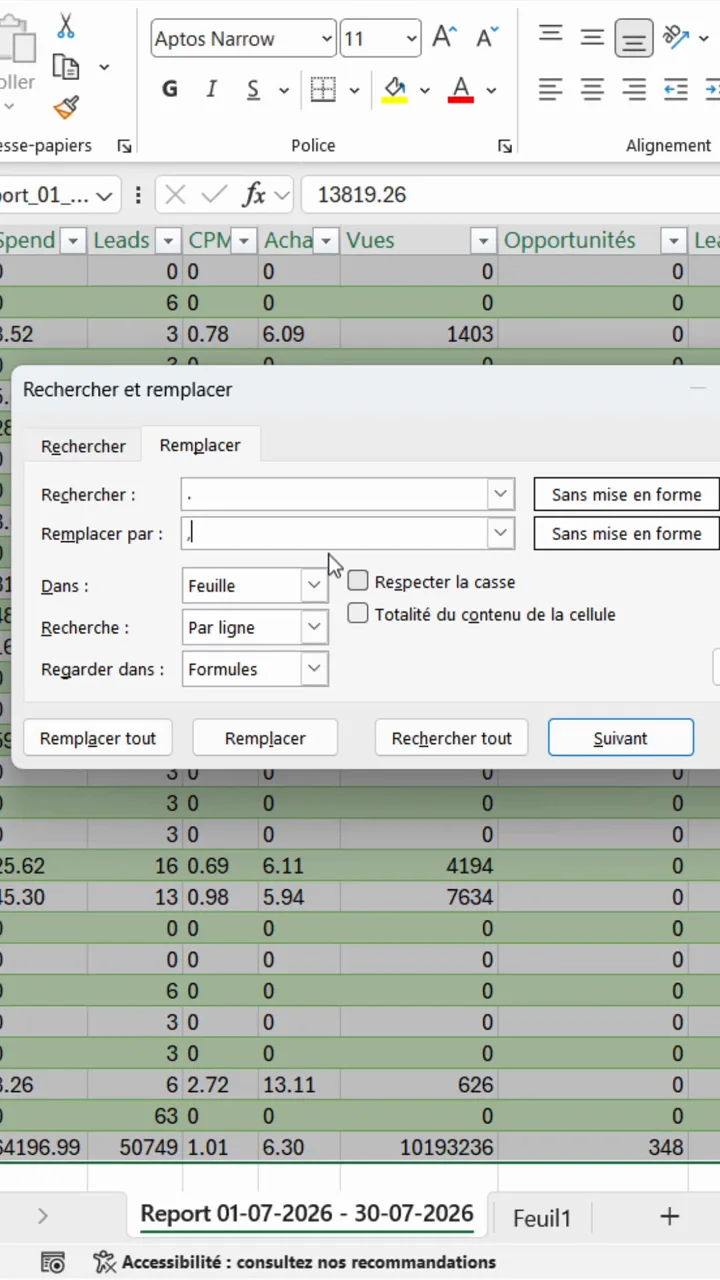
Task: Click Remplacer tout button
Action: tap(98, 738)
